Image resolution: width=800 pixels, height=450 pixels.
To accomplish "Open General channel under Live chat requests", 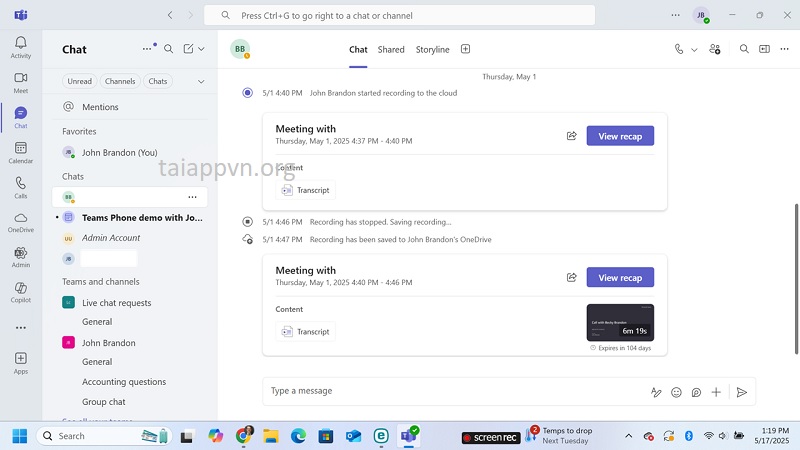I will pyautogui.click(x=97, y=322).
